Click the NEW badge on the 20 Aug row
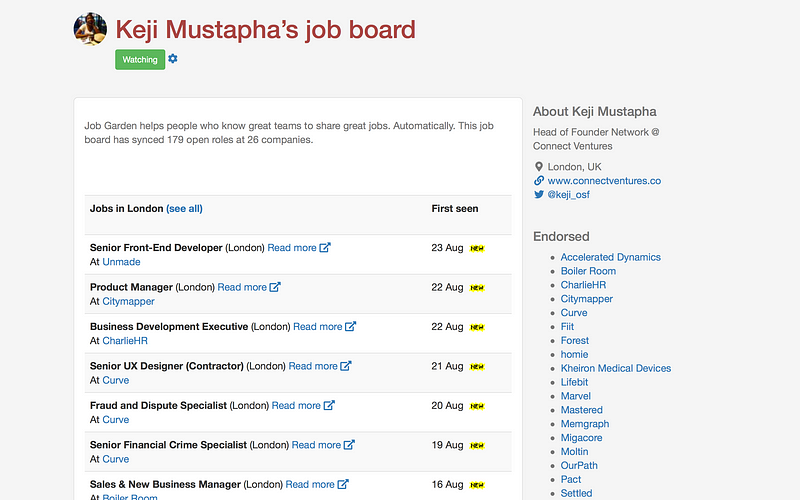Viewport: 800px width, 500px height. click(477, 406)
